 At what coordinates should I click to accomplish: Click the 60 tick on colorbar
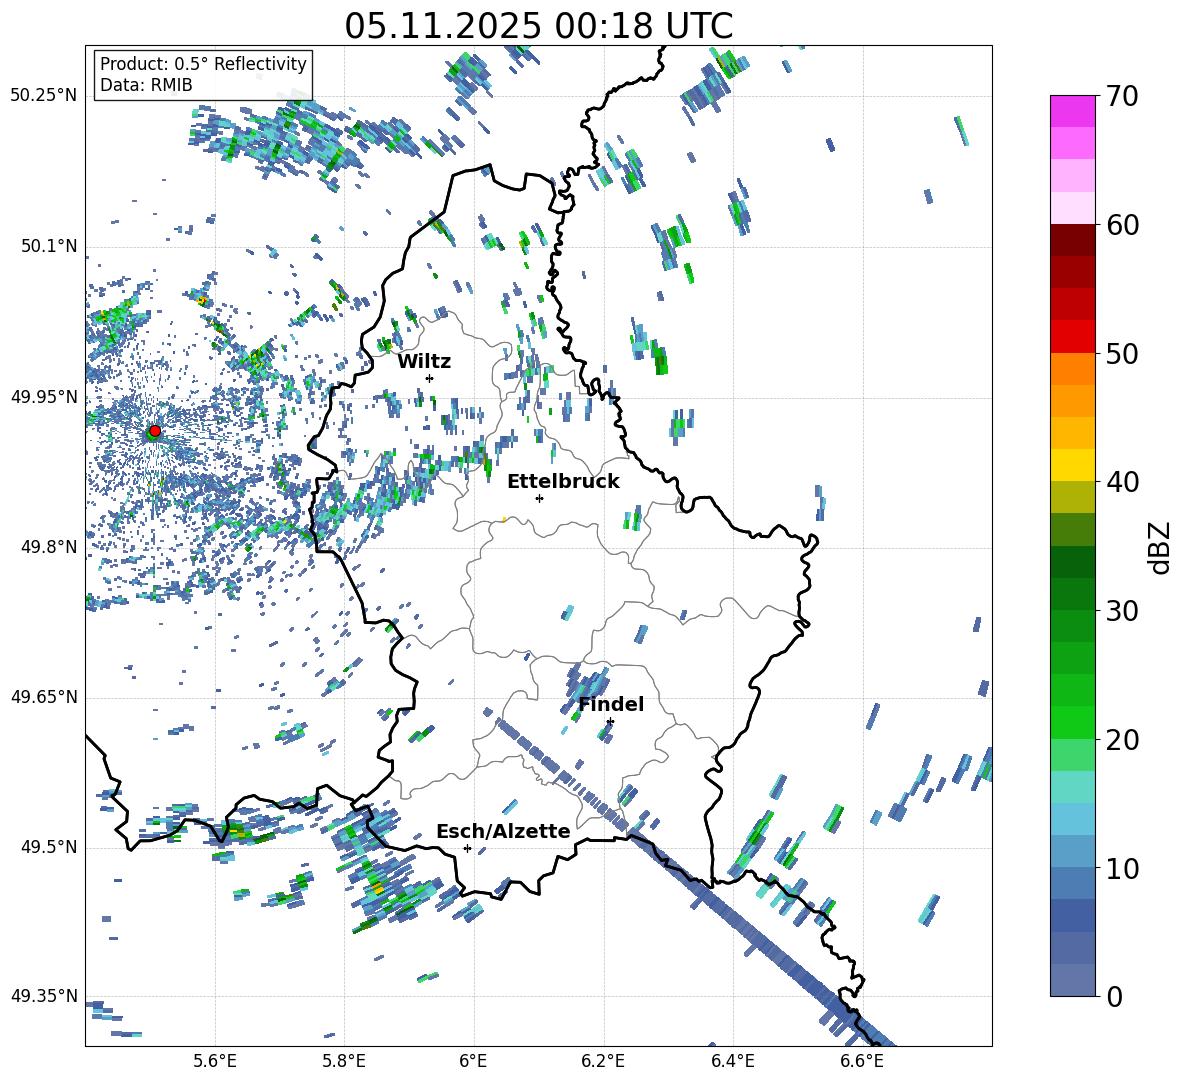[1121, 225]
